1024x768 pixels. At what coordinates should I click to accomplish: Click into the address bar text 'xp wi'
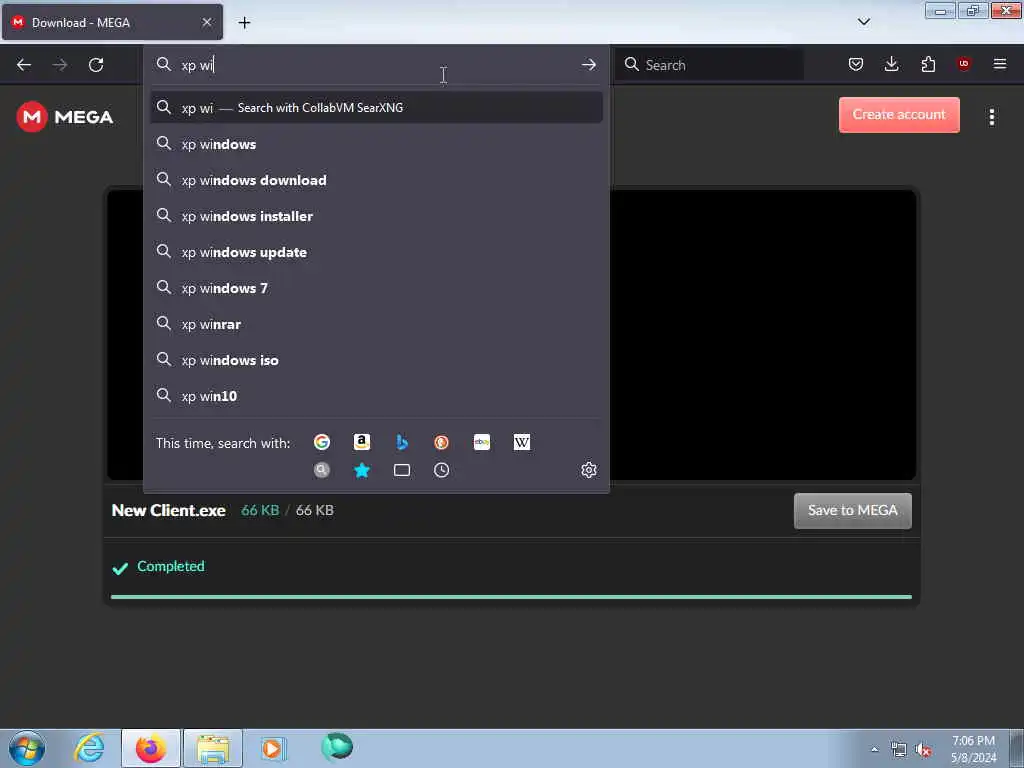[x=198, y=65]
